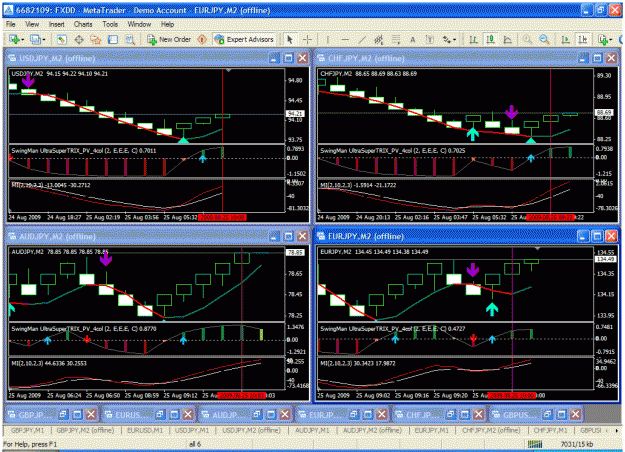
Task: Zoom in on the chart
Action: 527,39
